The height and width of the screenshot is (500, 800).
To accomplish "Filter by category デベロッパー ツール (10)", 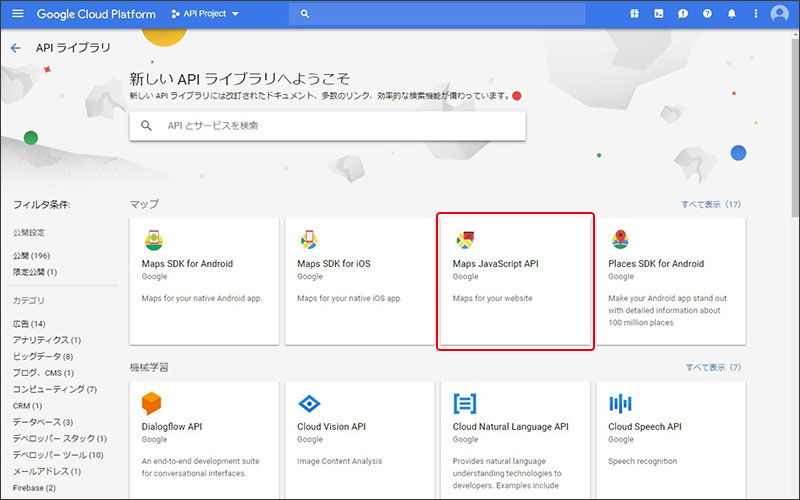I will pyautogui.click(x=58, y=455).
